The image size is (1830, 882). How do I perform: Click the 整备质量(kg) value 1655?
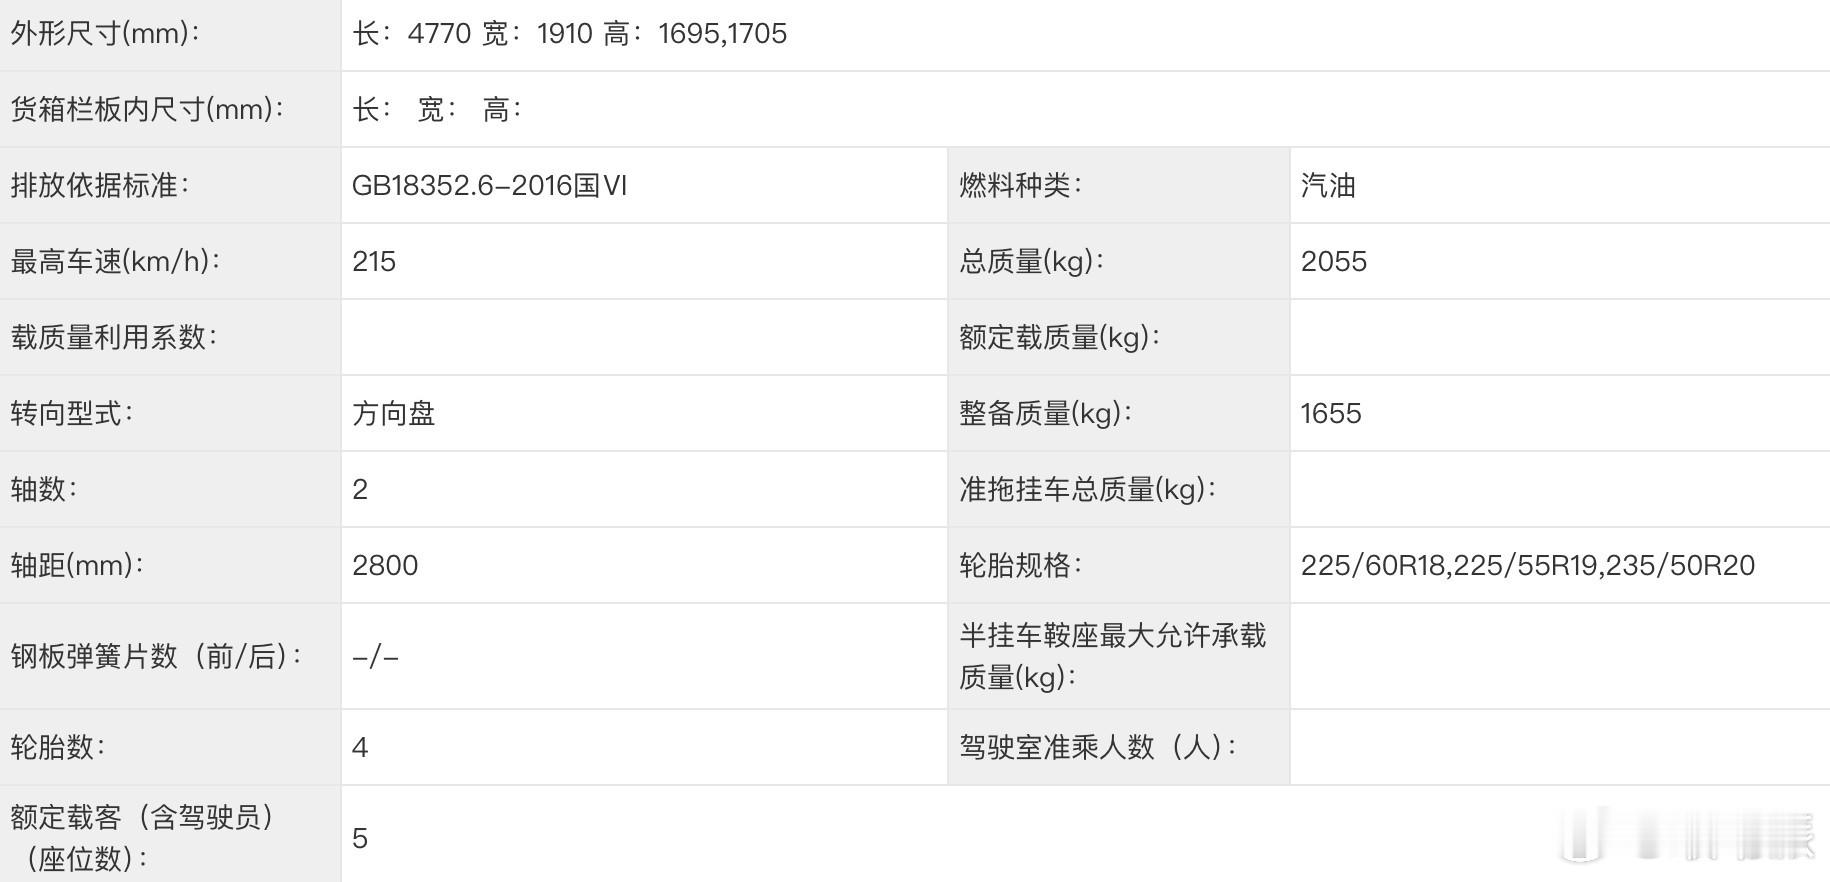tap(1331, 413)
